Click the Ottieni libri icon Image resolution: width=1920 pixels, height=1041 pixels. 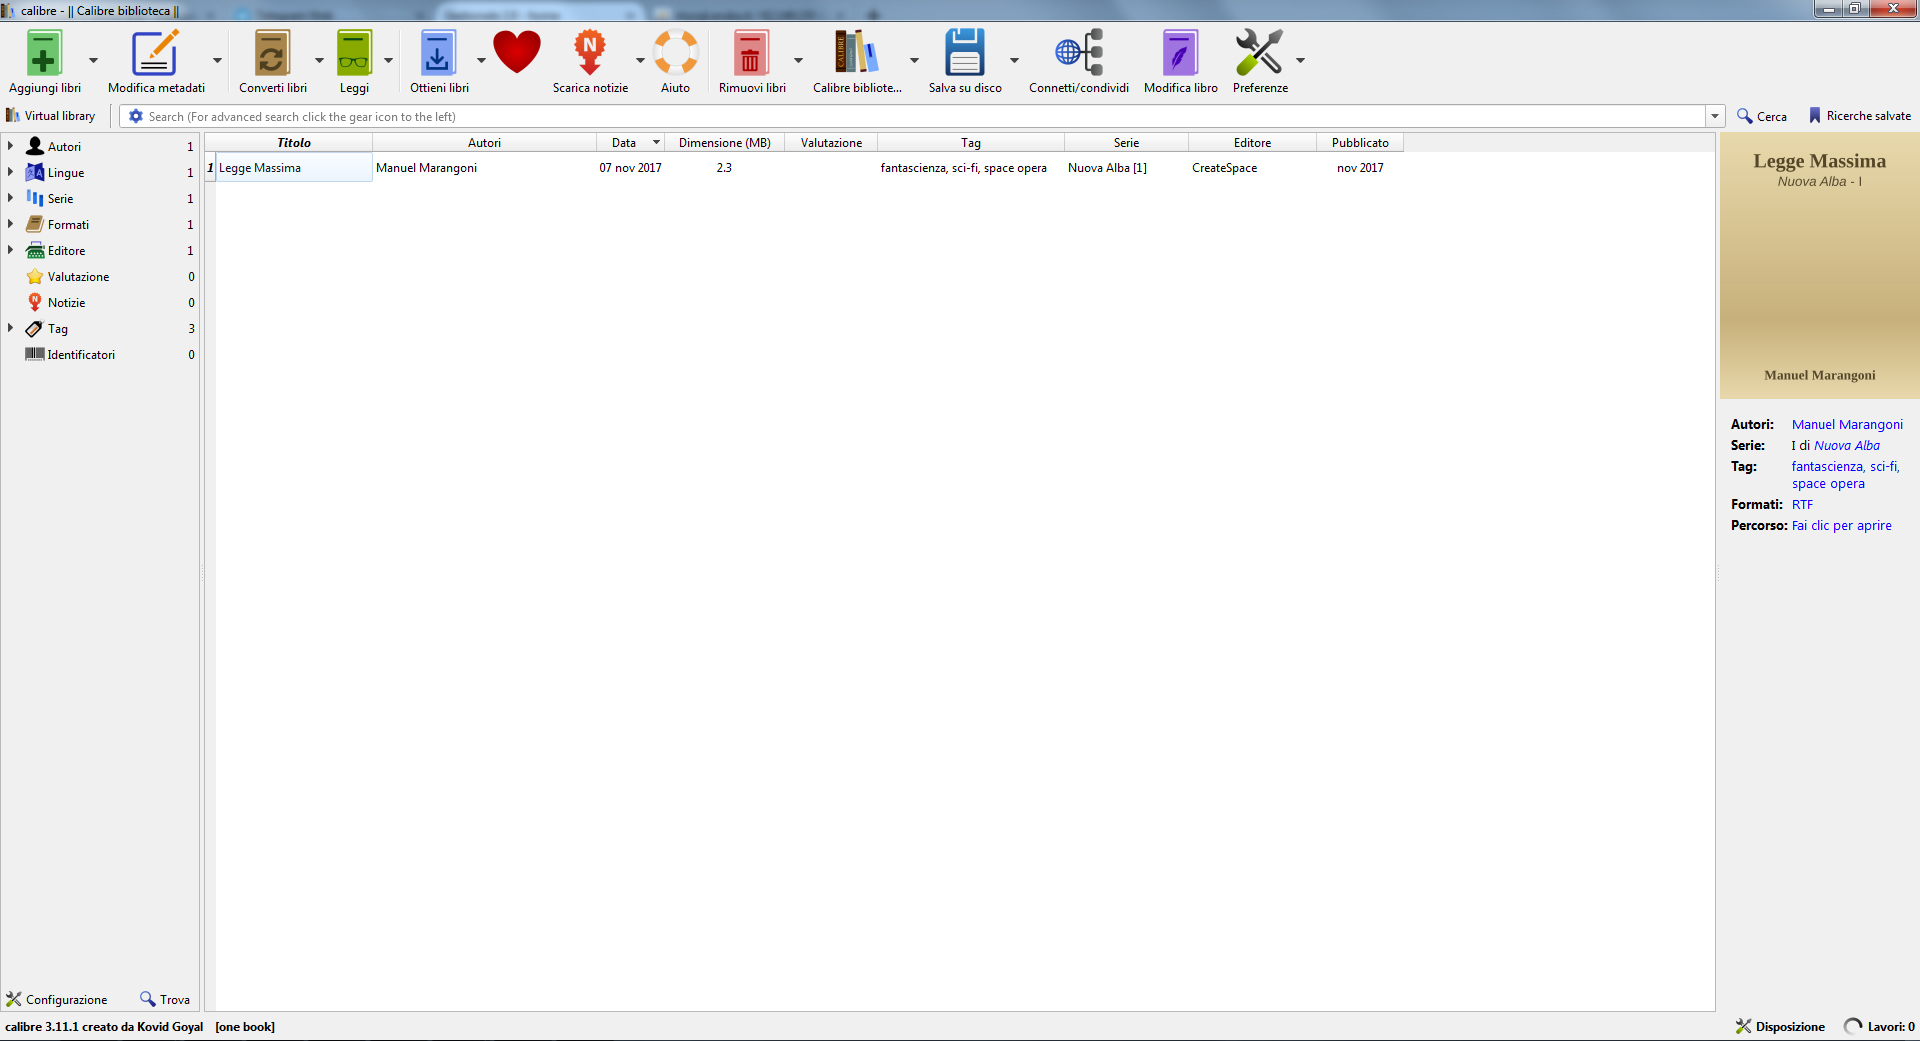(438, 53)
